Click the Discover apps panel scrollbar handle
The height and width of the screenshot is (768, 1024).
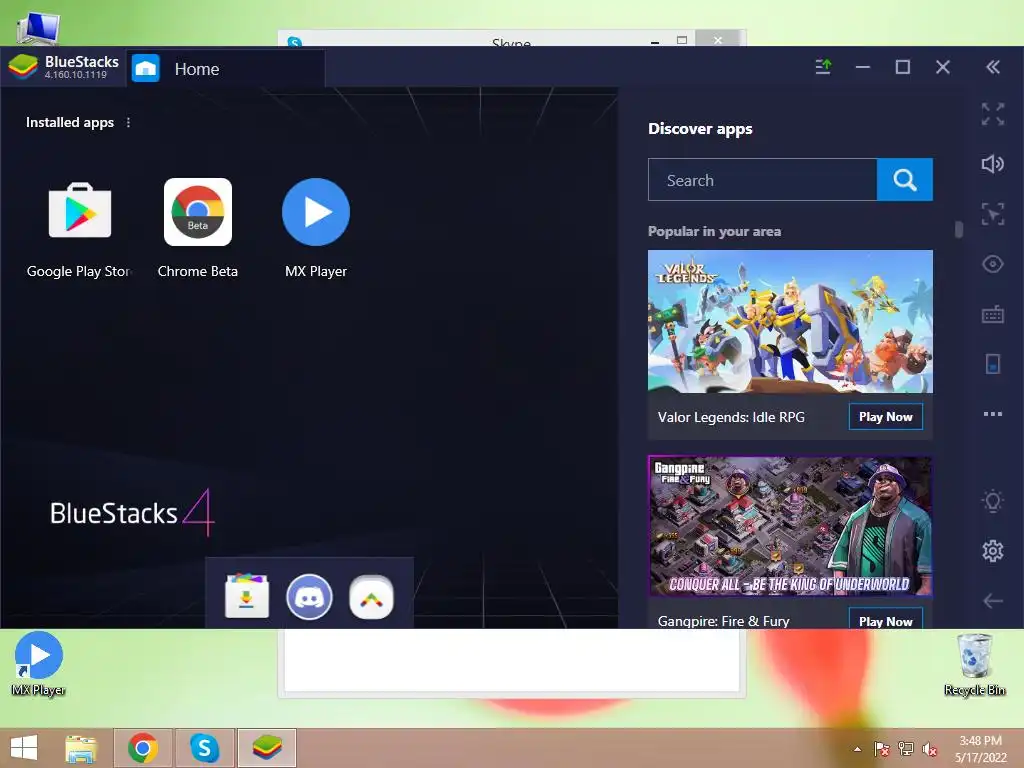959,229
